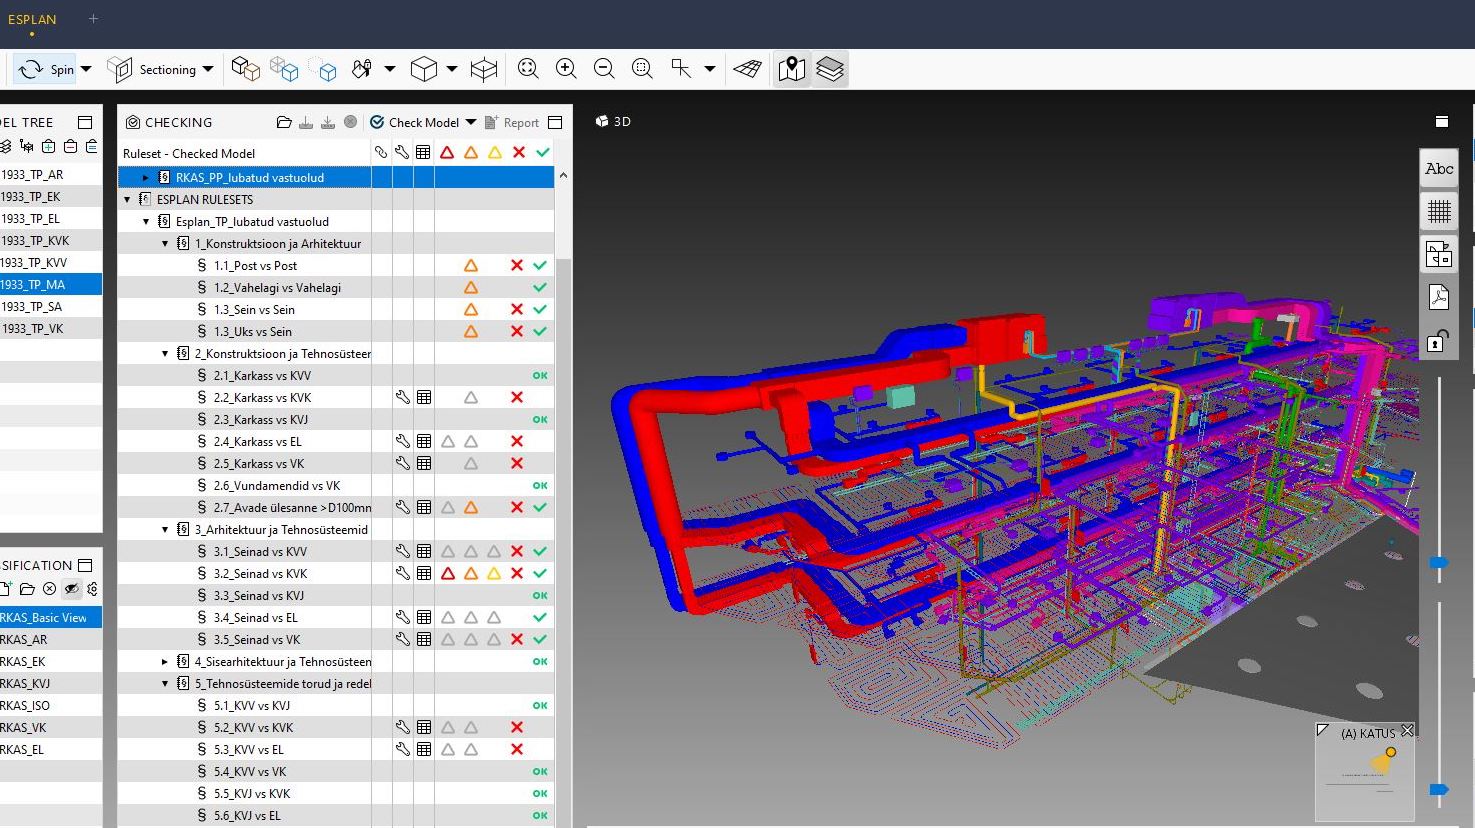Image resolution: width=1475 pixels, height=828 pixels.
Task: Collapse 1_Konstruktsioon ja Arhitektuur group
Action: click(165, 244)
